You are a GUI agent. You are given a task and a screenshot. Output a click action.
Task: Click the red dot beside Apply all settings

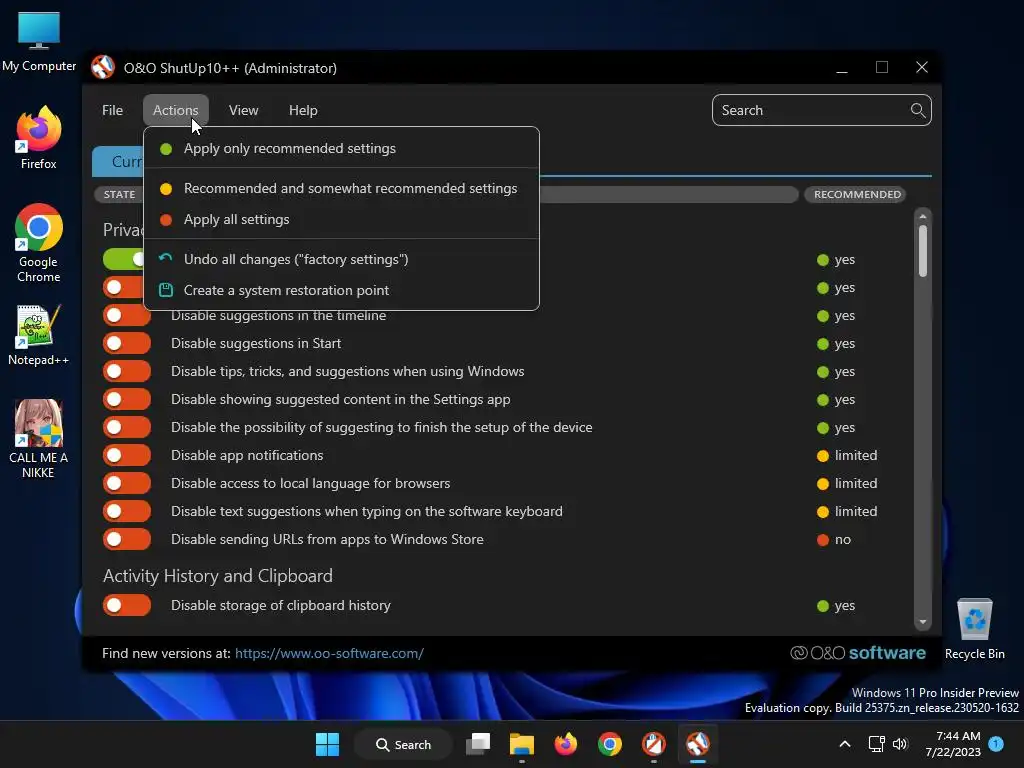166,220
